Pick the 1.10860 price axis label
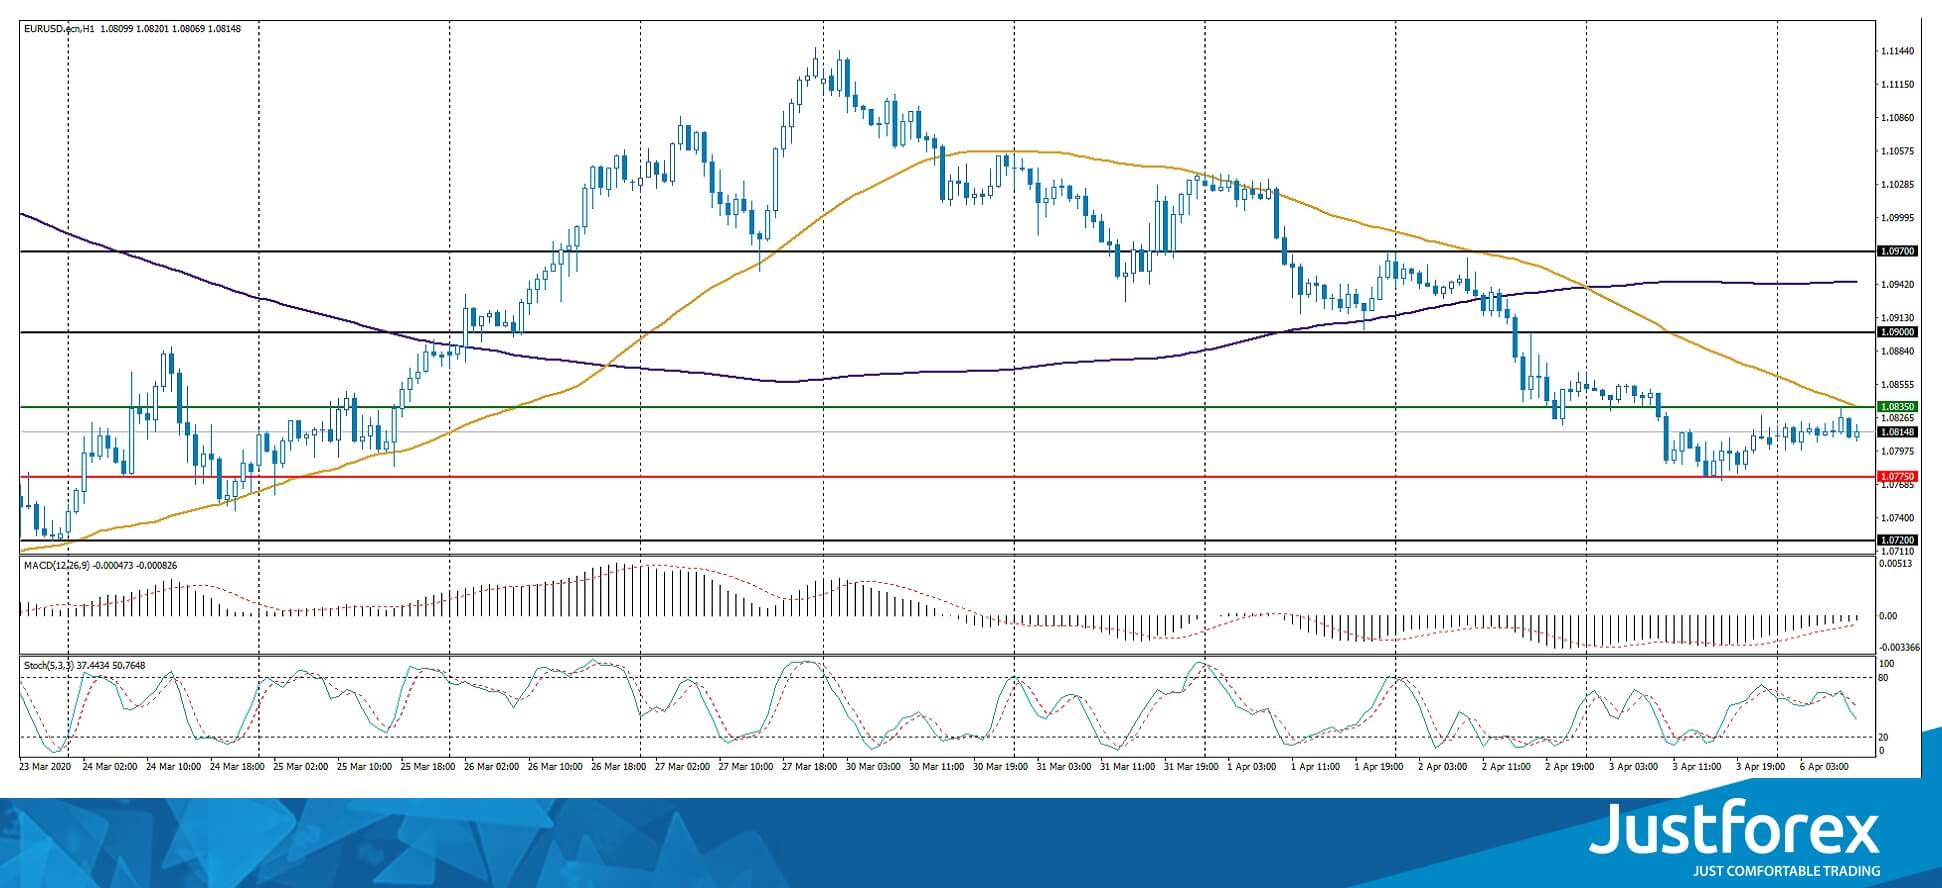This screenshot has height=888, width=1942. [1897, 118]
